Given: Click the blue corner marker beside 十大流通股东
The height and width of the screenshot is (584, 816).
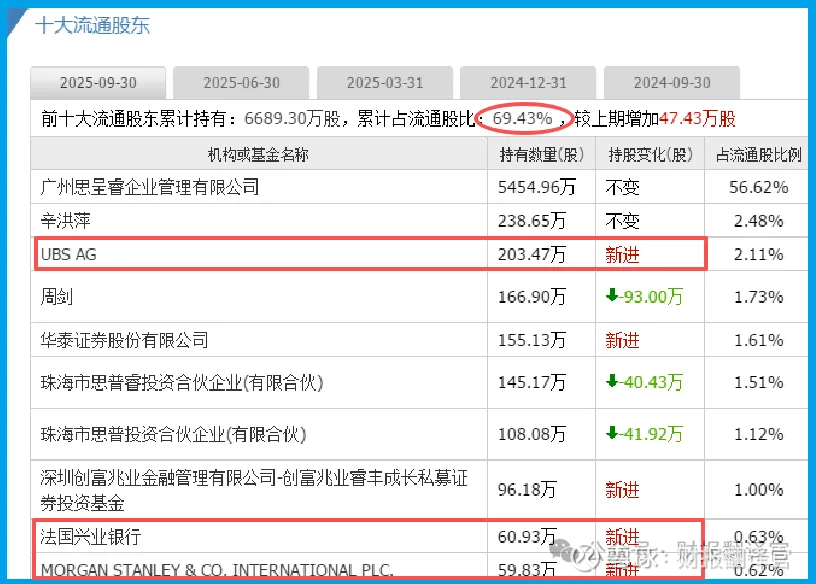Looking at the screenshot, I should 16,22.
